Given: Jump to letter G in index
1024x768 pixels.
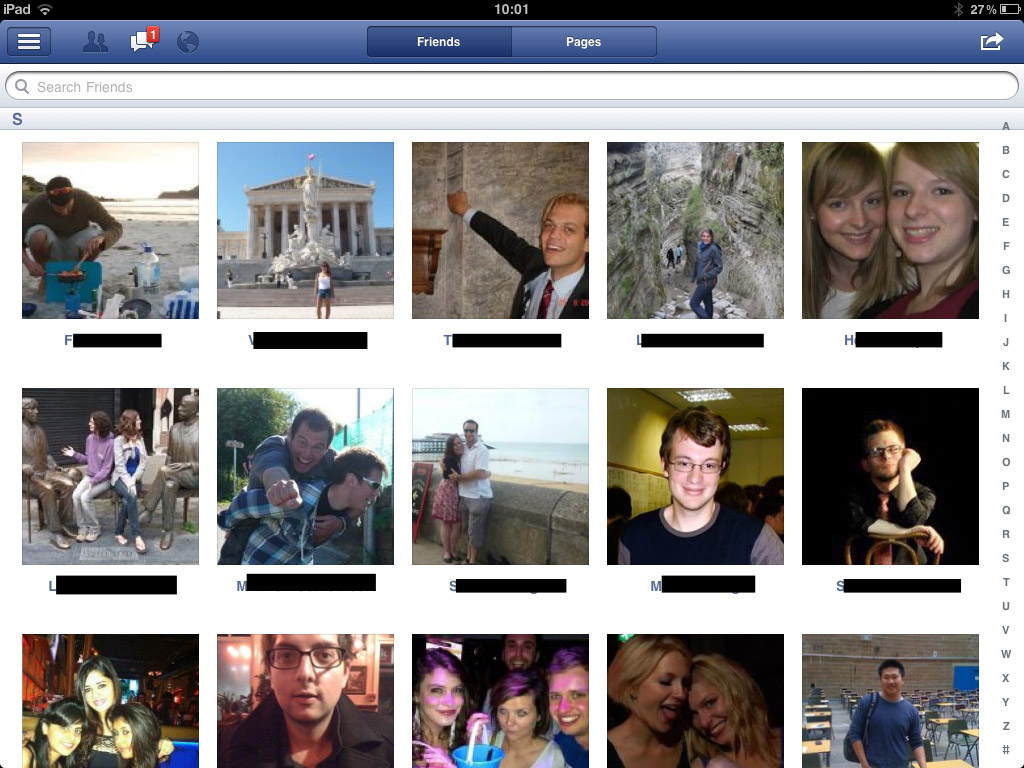Looking at the screenshot, I should pos(1006,270).
